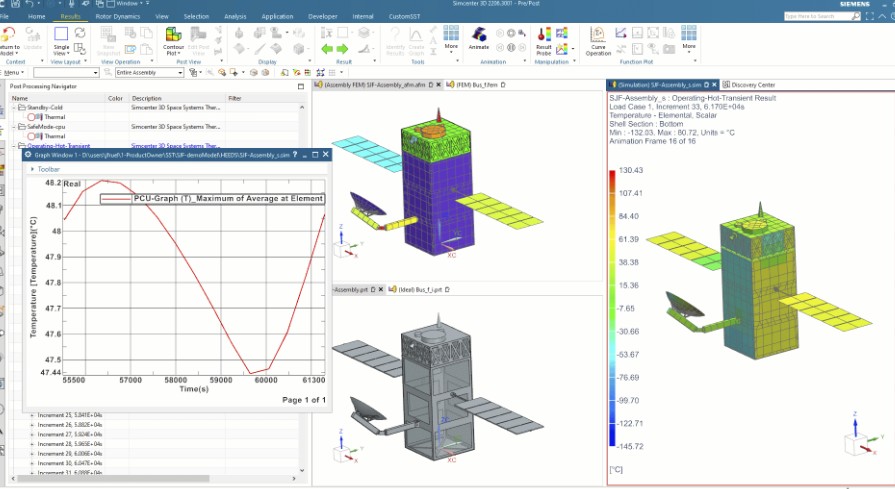This screenshot has height=489, width=895.
Task: Click the Return to Model icon
Action: [9, 38]
